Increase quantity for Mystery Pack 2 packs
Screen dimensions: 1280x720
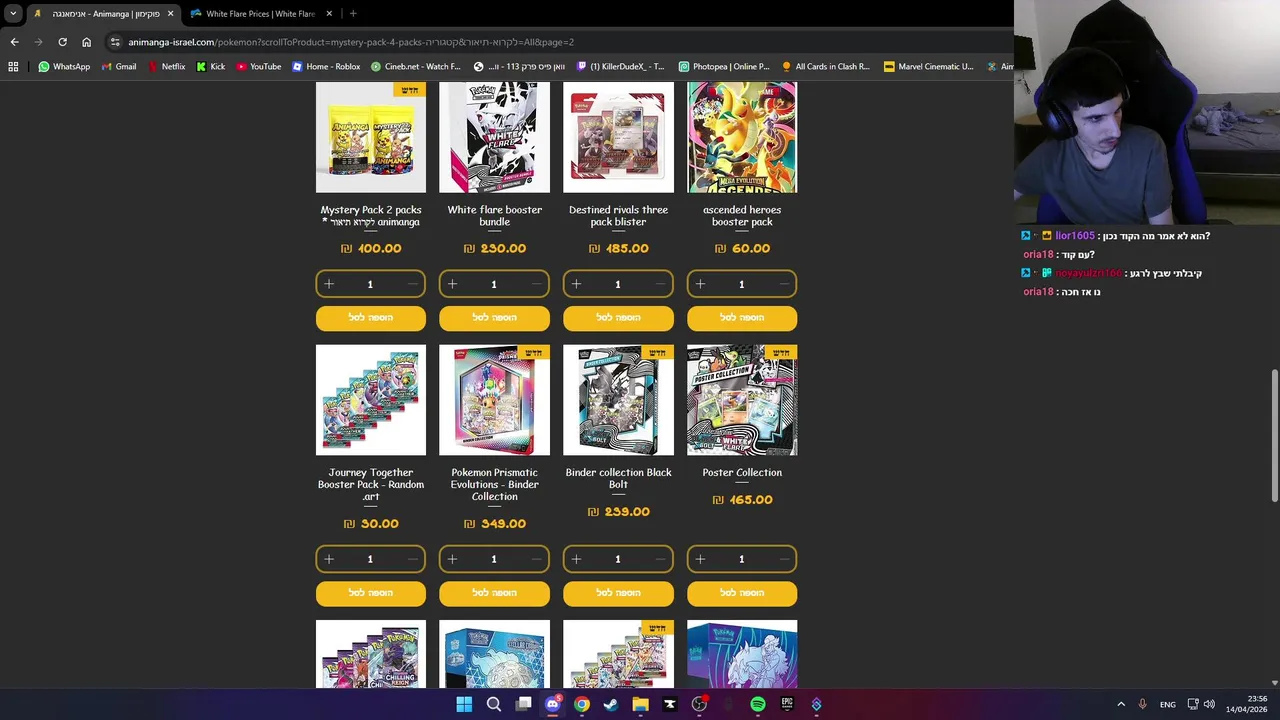[x=328, y=284]
